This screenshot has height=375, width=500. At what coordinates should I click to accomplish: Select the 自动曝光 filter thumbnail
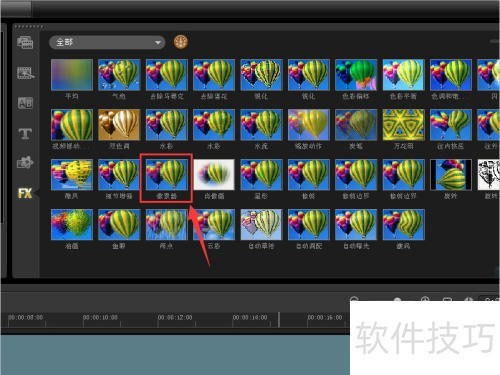pyautogui.click(x=356, y=225)
